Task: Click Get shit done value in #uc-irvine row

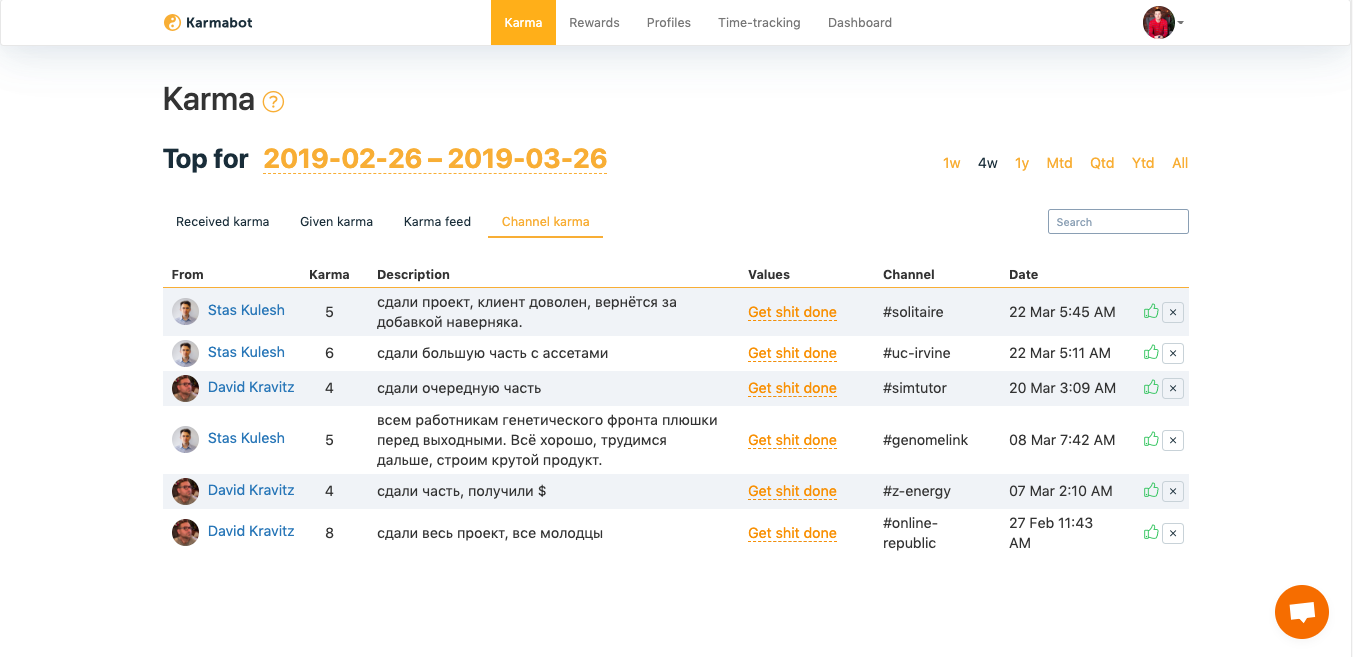Action: (x=792, y=353)
